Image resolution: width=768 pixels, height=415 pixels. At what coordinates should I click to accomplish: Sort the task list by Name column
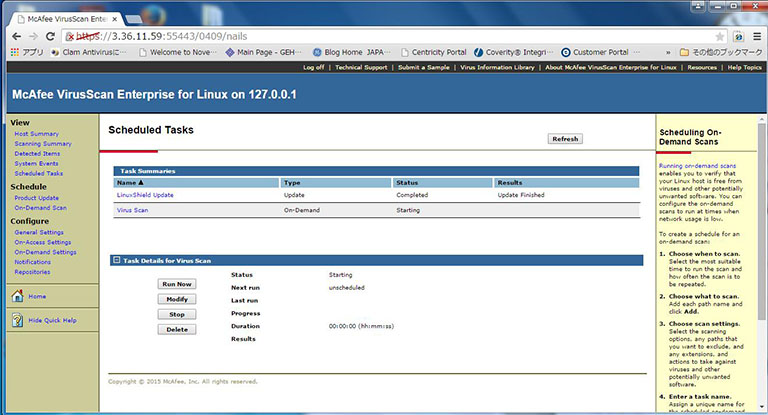point(130,183)
